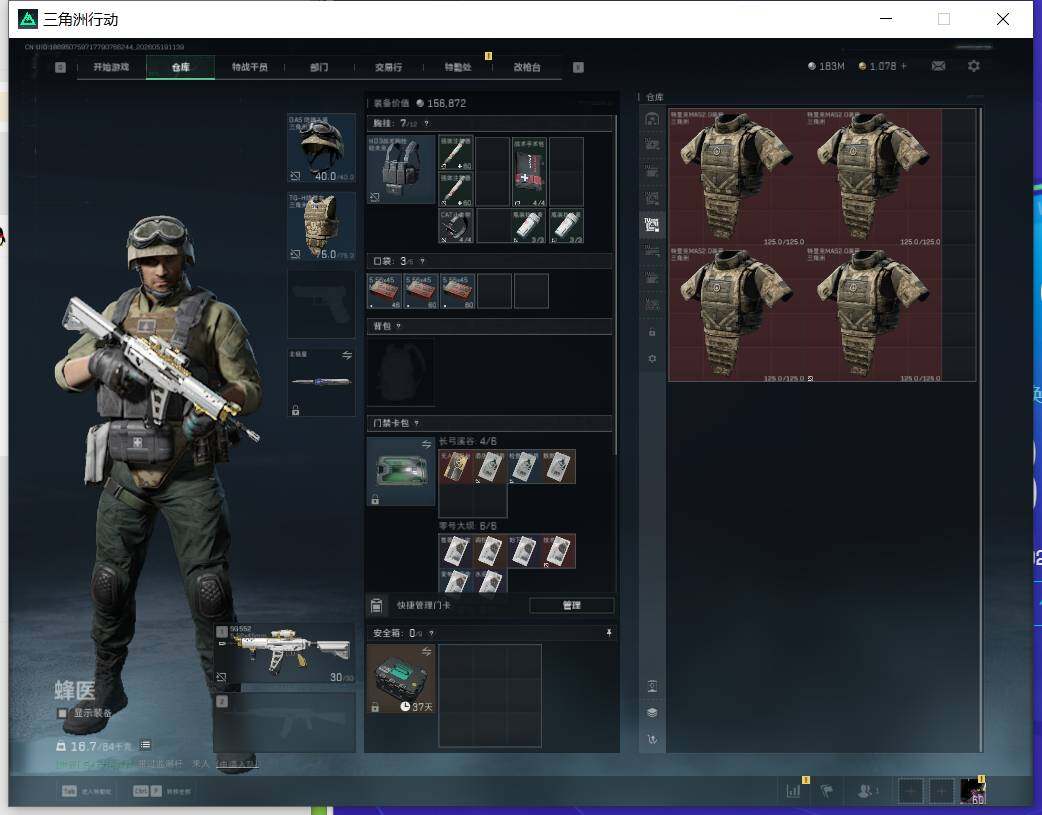Select first injector in chest rig

pyautogui.click(x=456, y=154)
